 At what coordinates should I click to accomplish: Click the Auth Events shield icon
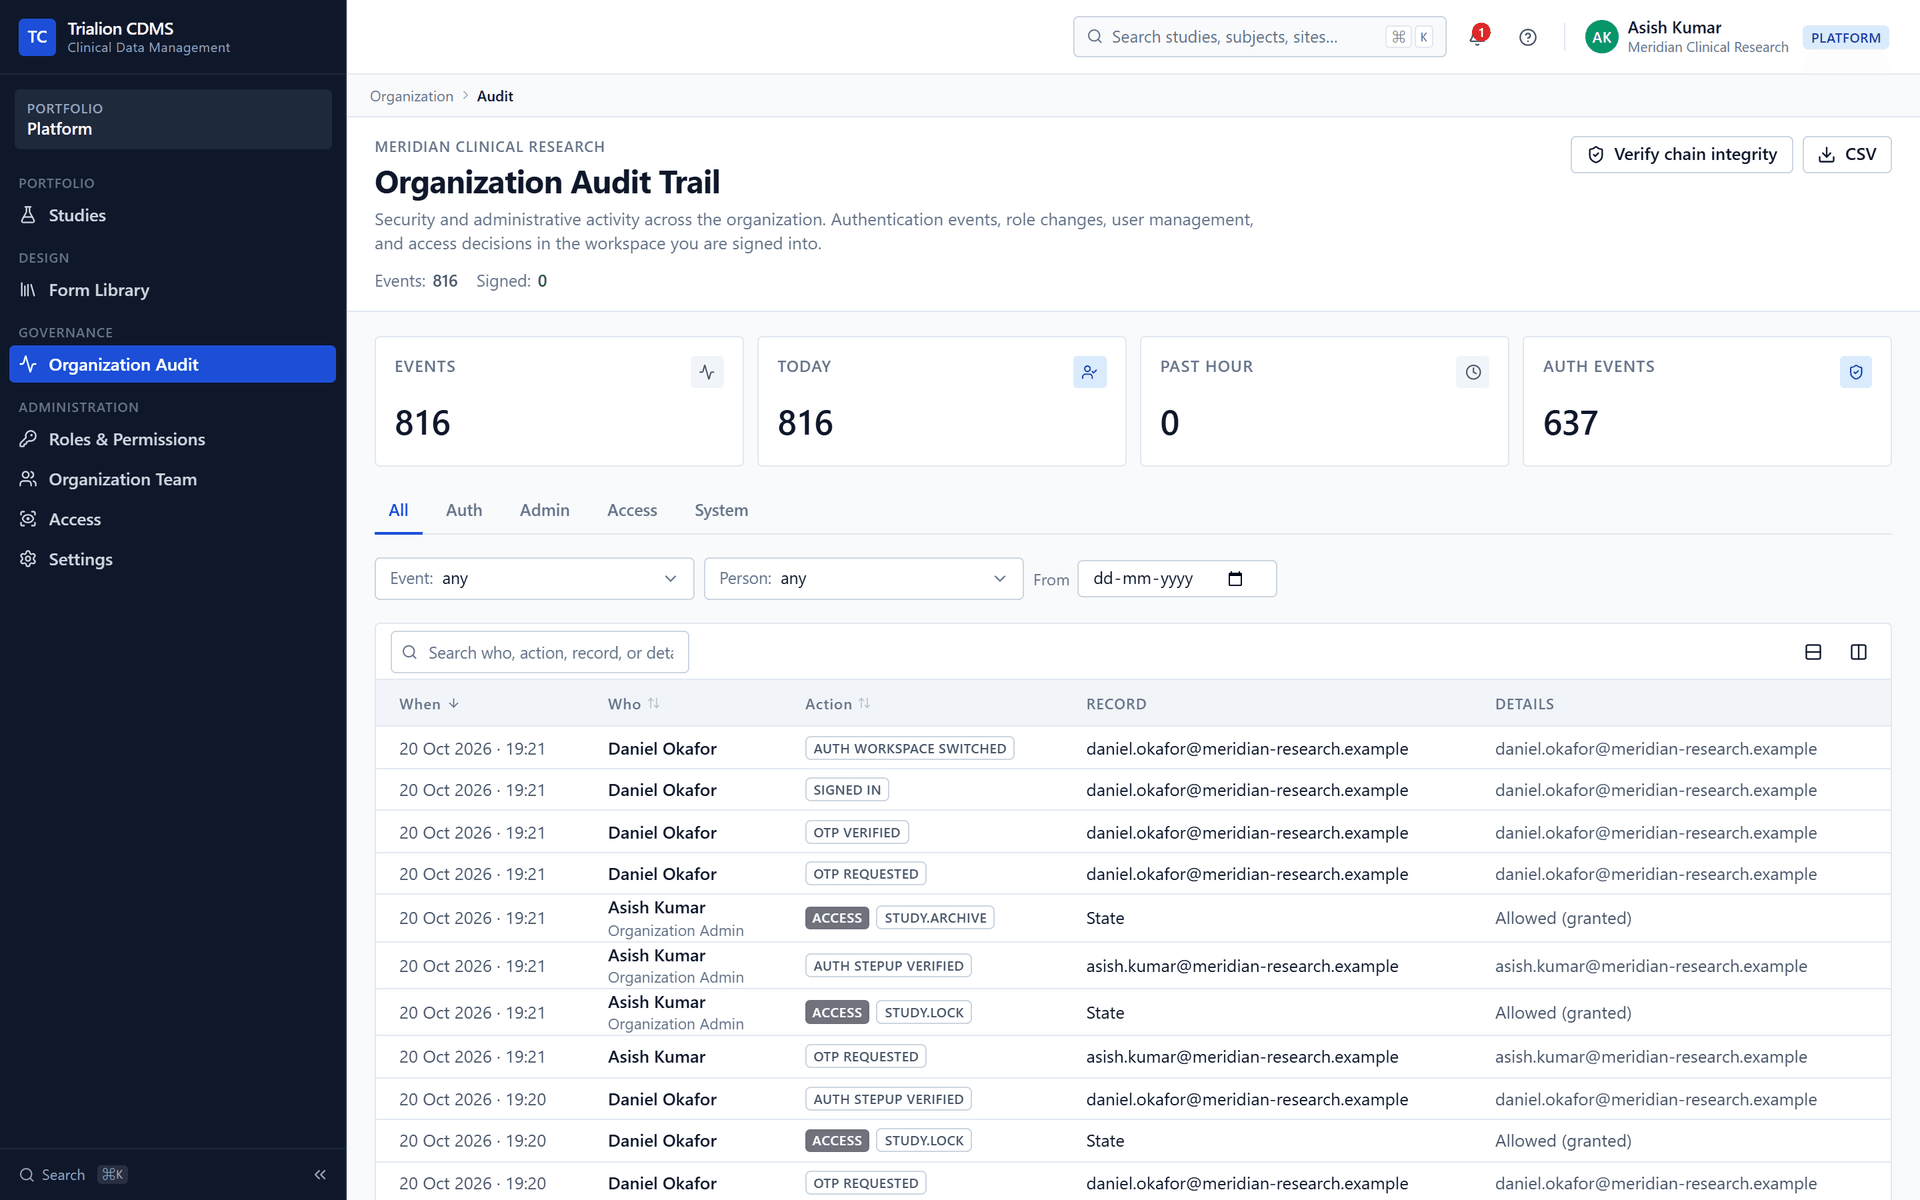1856,372
